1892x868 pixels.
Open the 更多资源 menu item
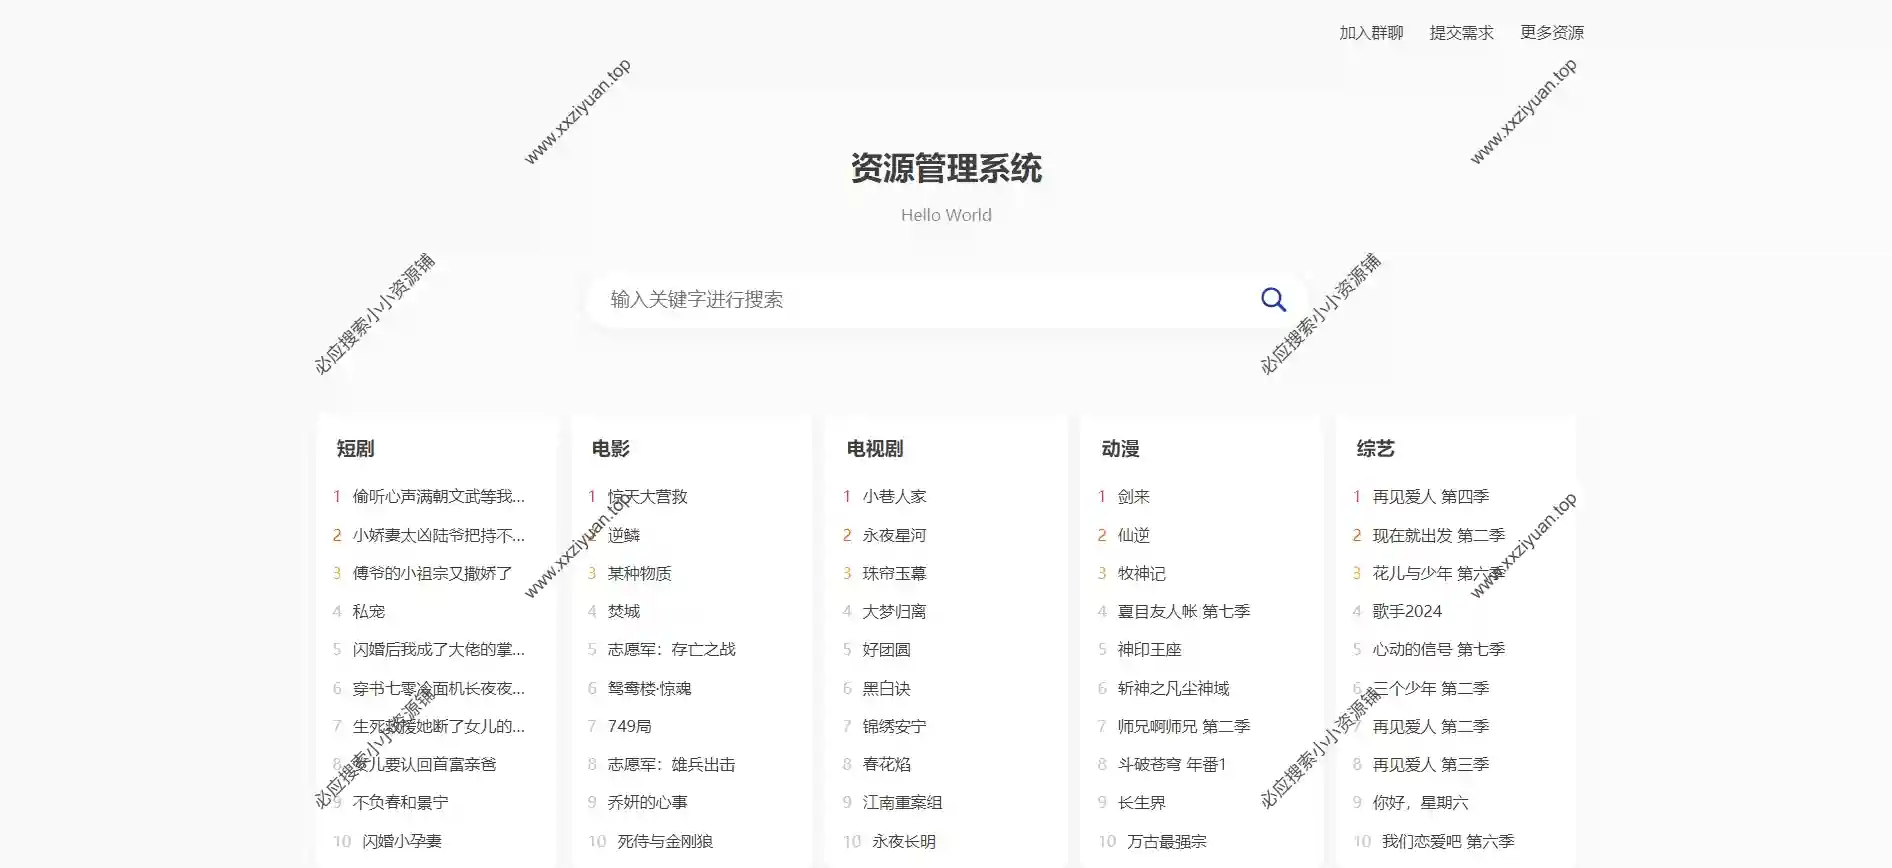click(1551, 33)
